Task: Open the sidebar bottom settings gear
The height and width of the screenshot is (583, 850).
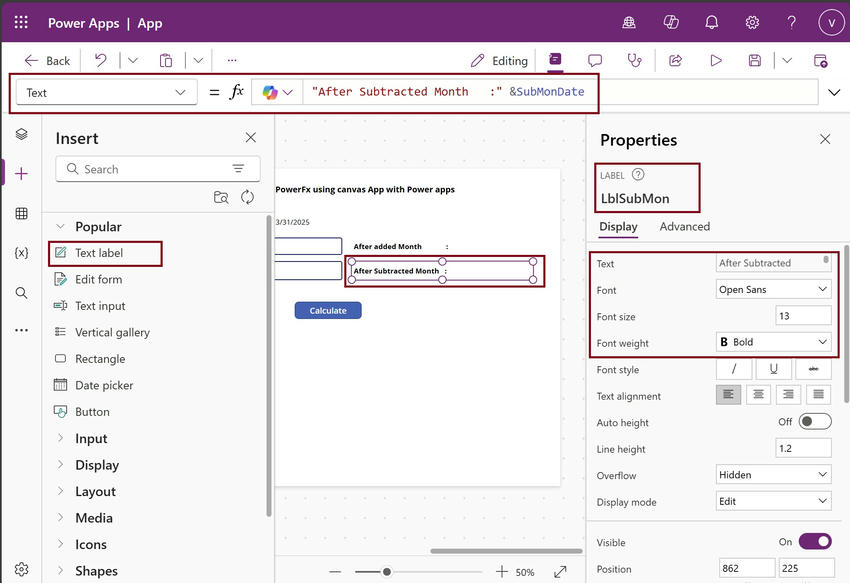Action: [x=22, y=569]
